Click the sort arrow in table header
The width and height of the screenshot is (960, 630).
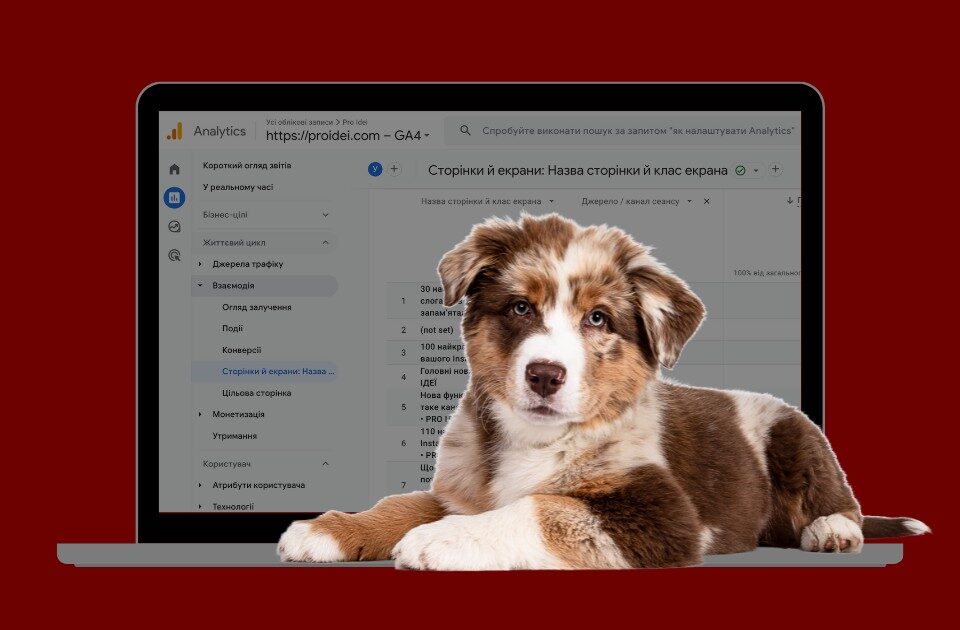(790, 201)
